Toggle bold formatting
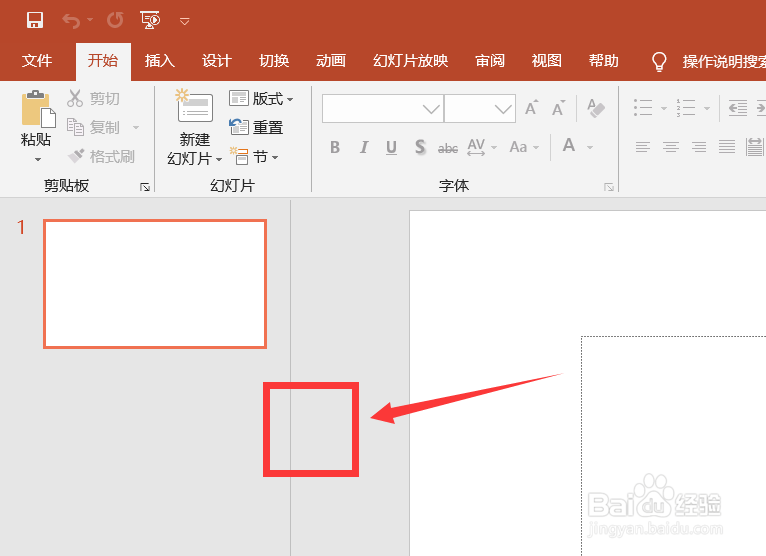 [x=335, y=147]
